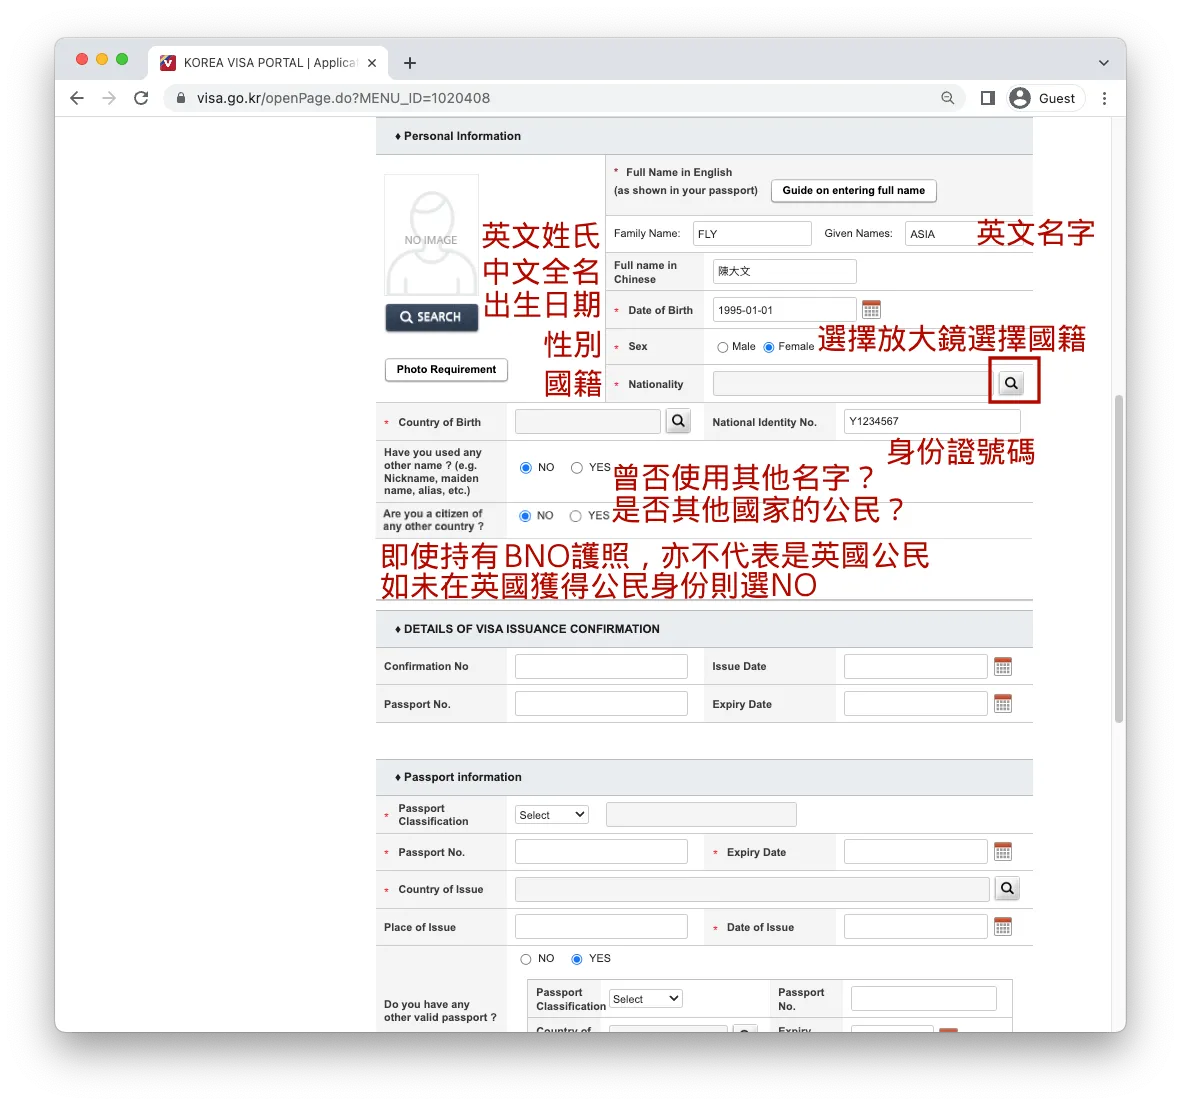Open calendar for visa confirmation Issue Date
1183x1106 pixels.
tap(1003, 666)
